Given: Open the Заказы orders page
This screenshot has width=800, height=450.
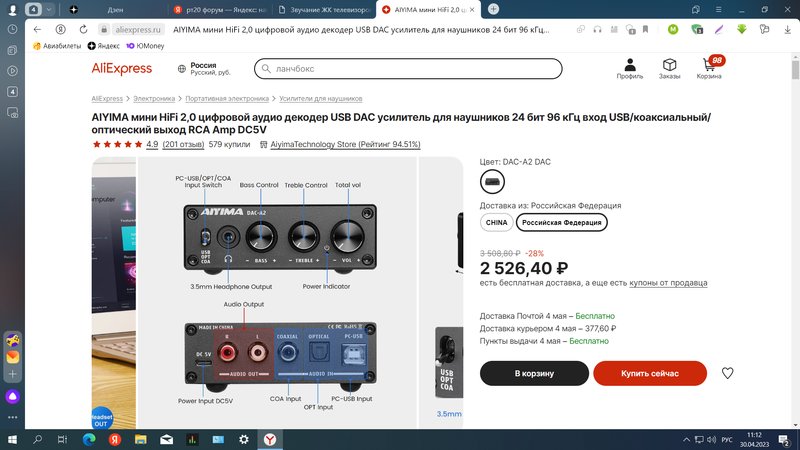Looking at the screenshot, I should pyautogui.click(x=669, y=68).
